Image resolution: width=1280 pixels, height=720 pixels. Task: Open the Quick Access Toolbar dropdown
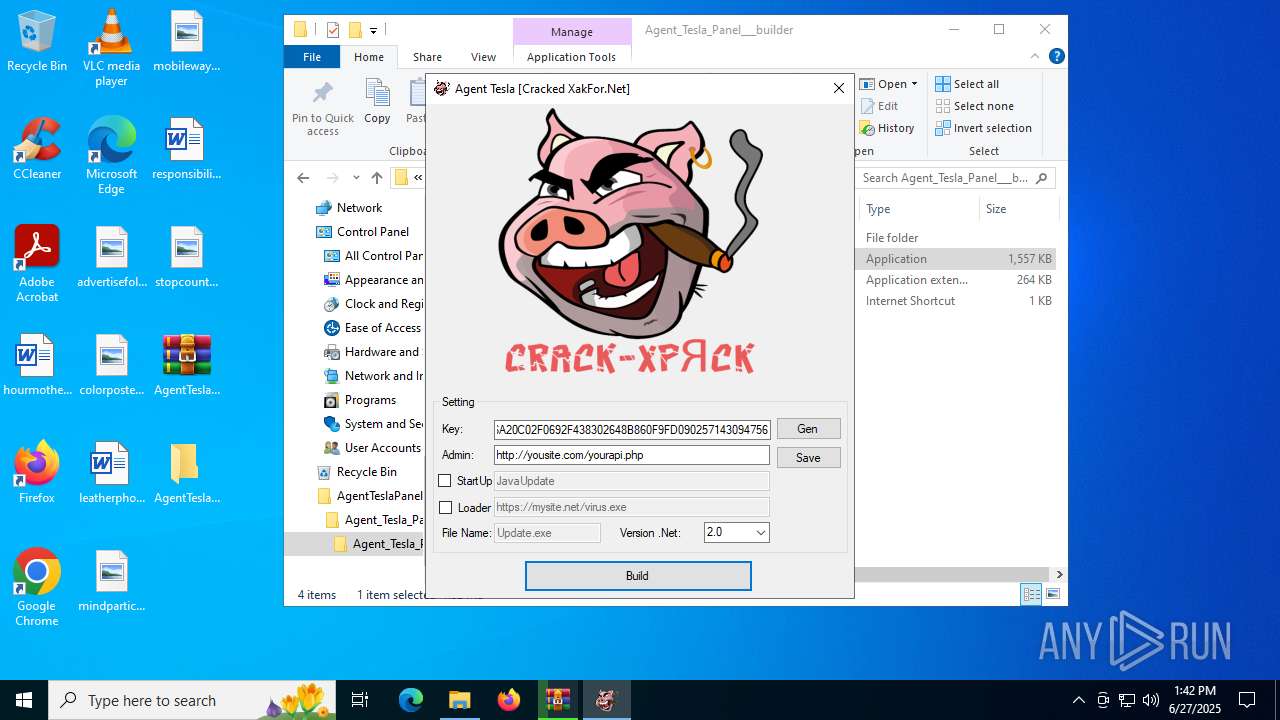tap(373, 30)
